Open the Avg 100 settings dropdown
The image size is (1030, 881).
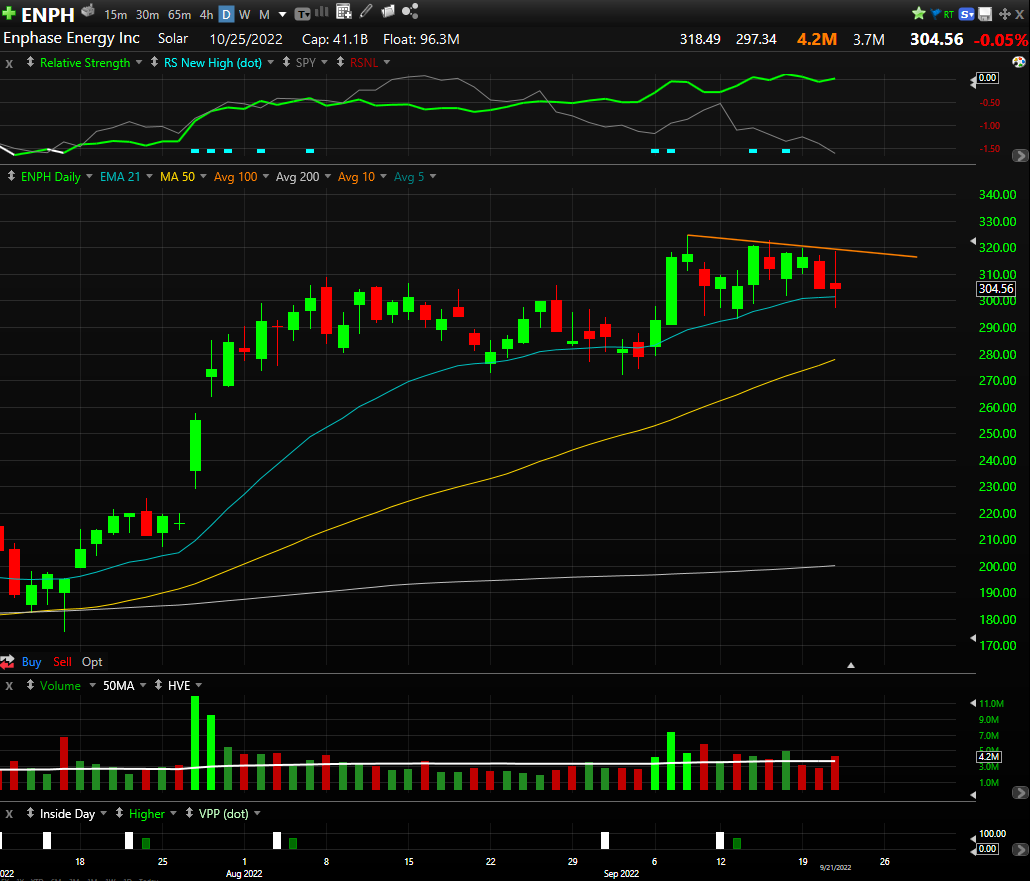click(265, 177)
